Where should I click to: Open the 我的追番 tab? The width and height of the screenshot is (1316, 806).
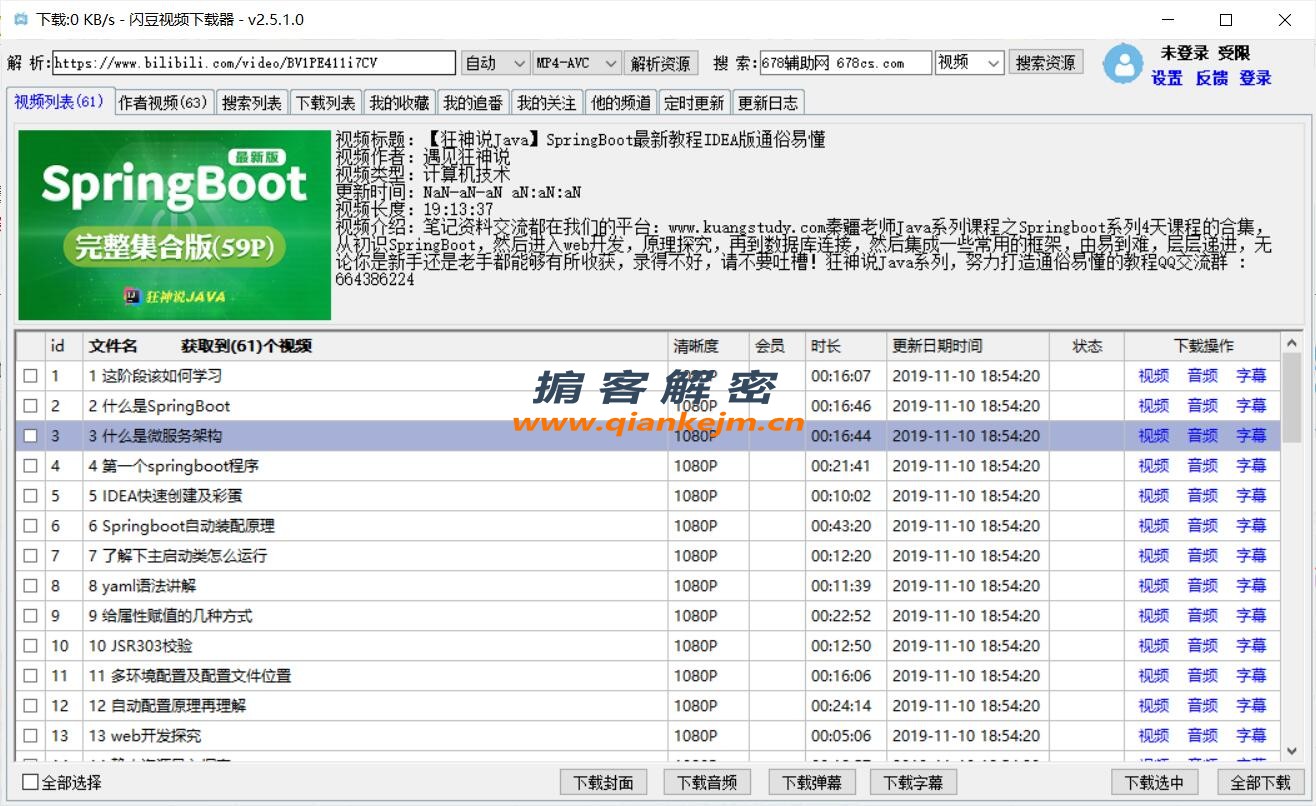(473, 102)
